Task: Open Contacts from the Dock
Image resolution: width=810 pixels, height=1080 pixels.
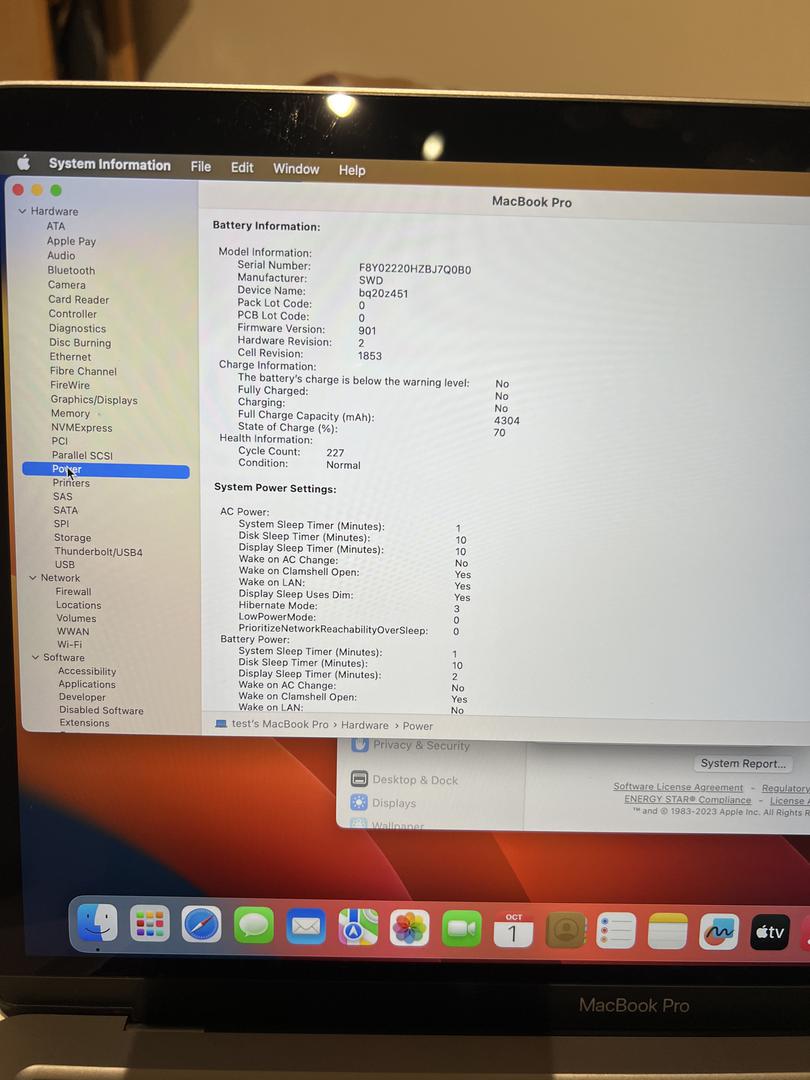Action: tap(565, 930)
